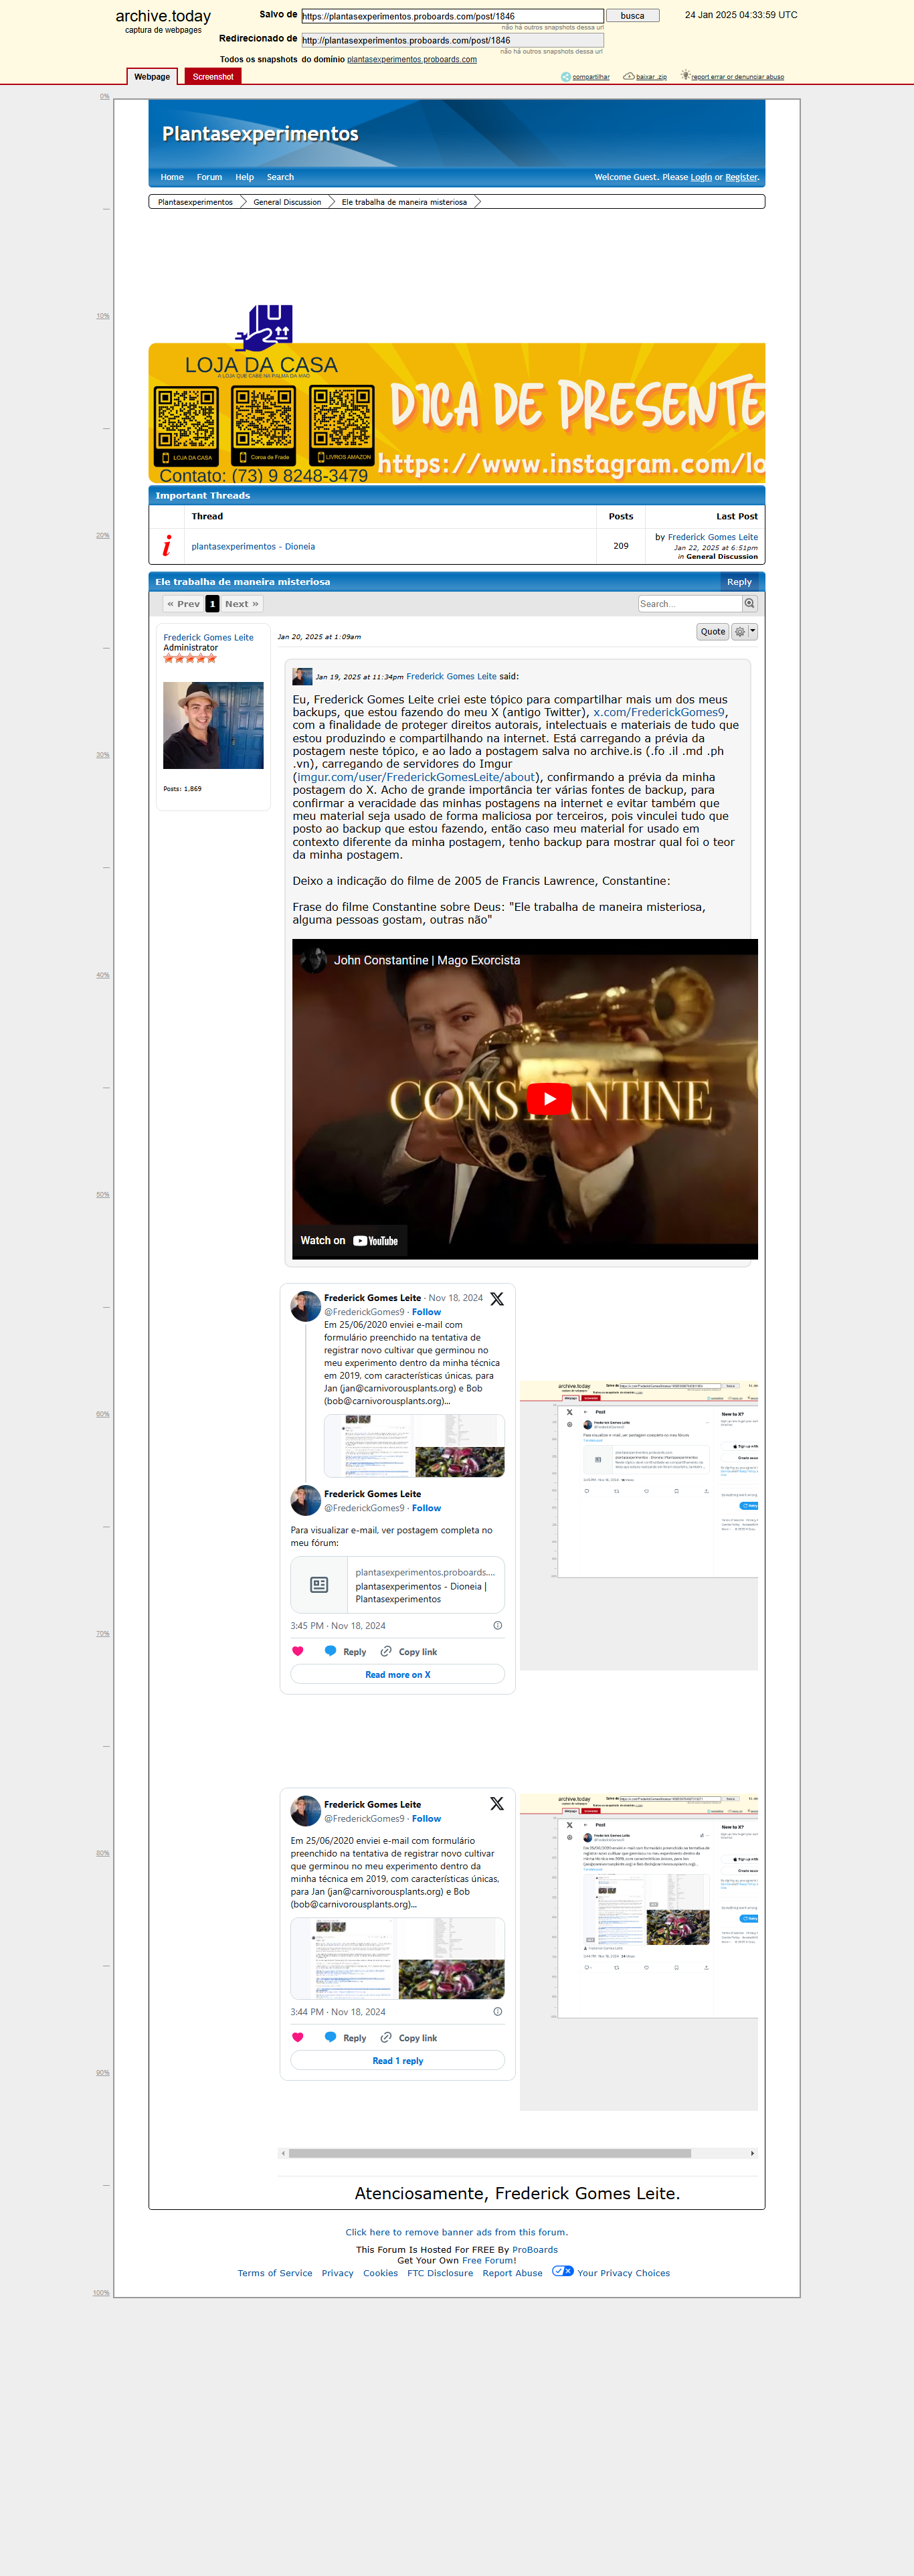The image size is (914, 2576).
Task: Click the busca button
Action: 632,16
